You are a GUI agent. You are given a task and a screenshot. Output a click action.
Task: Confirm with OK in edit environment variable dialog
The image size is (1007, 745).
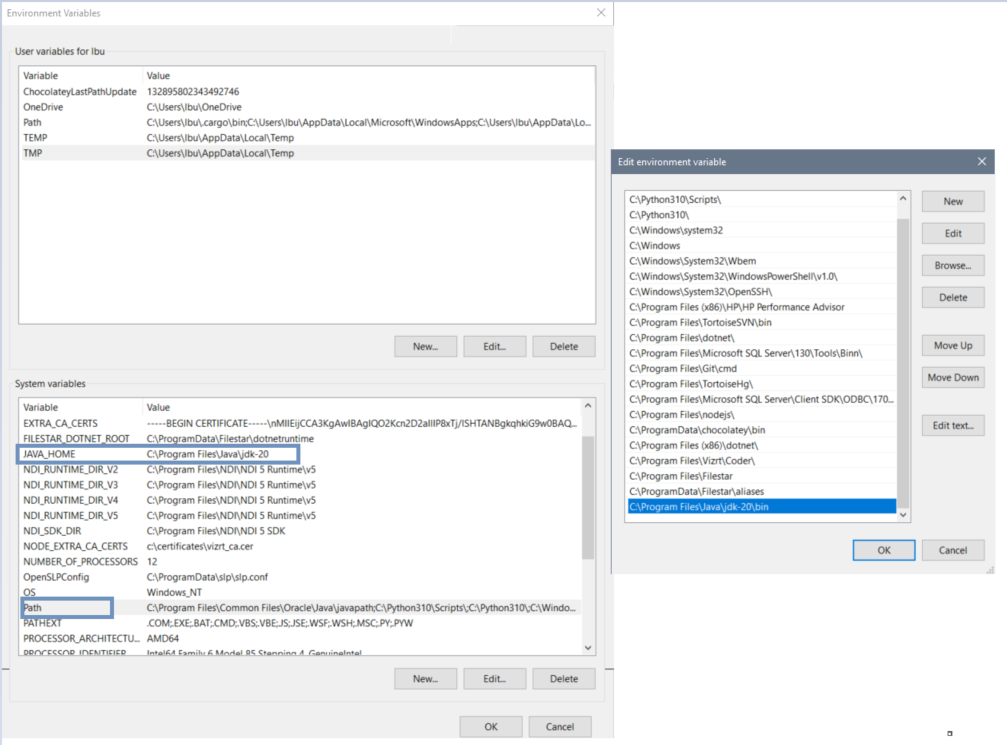[x=883, y=550]
